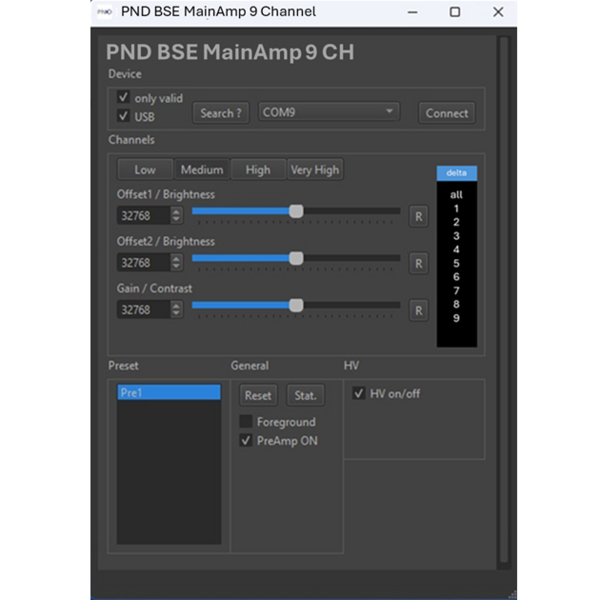Screen dimensions: 600x600
Task: Enable the Foreground checkbox
Action: pos(246,422)
